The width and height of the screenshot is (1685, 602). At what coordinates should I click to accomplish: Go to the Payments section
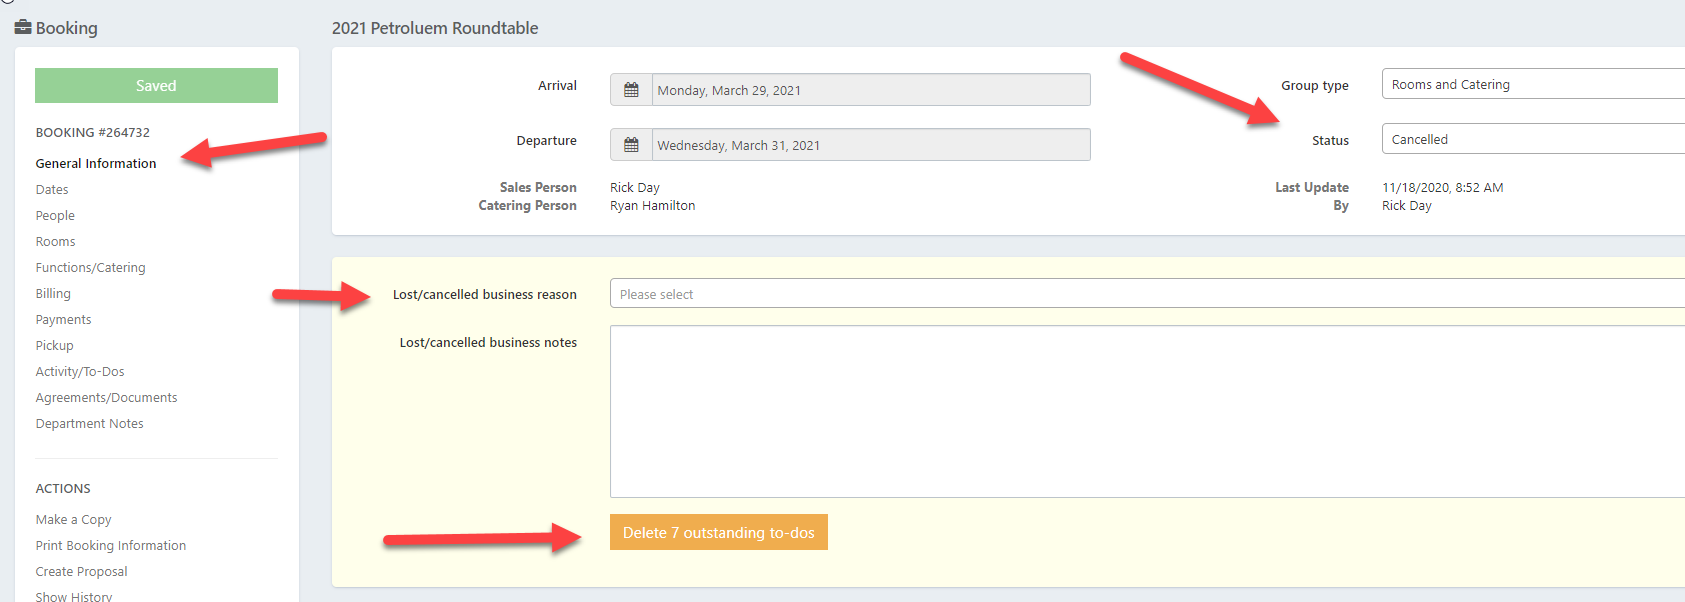[x=63, y=320]
